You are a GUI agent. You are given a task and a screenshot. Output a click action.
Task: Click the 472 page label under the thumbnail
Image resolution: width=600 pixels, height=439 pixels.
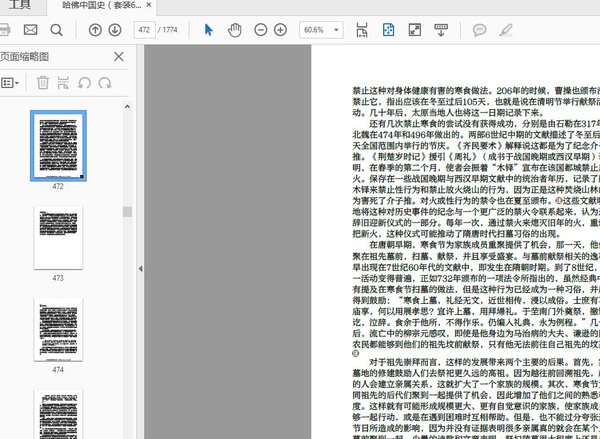point(58,186)
